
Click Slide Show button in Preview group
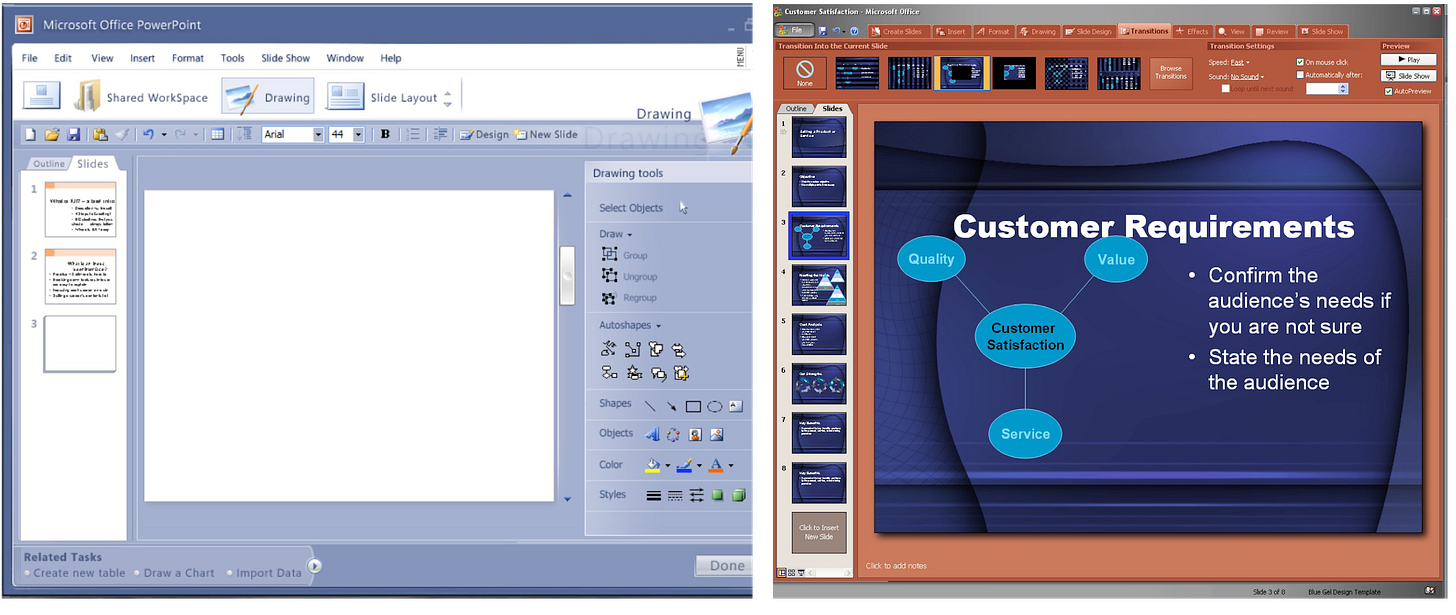(1408, 76)
